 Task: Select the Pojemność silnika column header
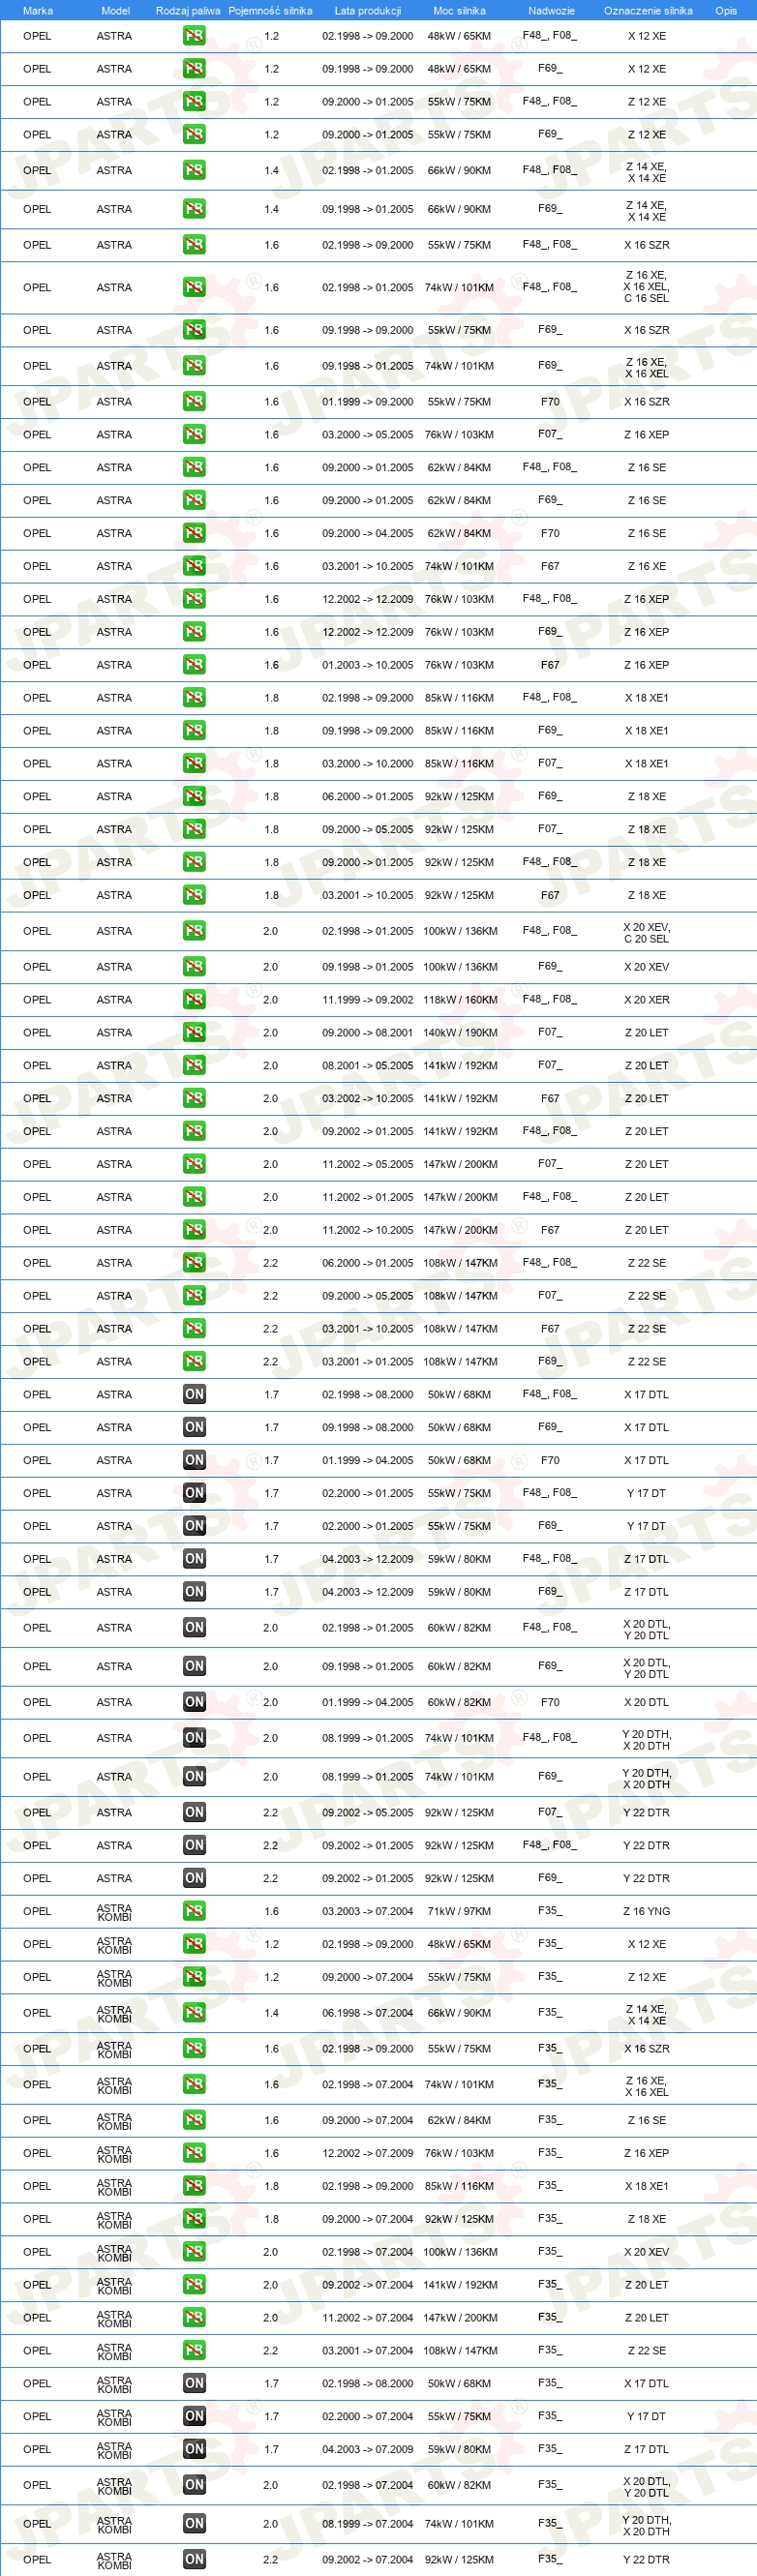click(x=270, y=11)
